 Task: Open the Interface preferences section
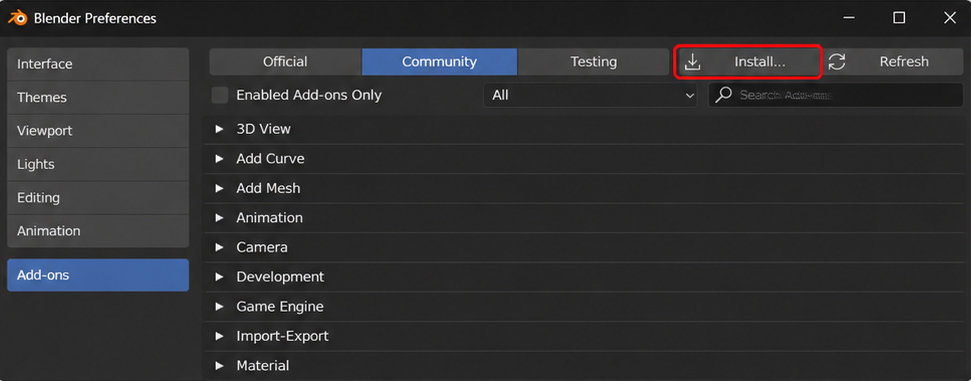point(98,64)
